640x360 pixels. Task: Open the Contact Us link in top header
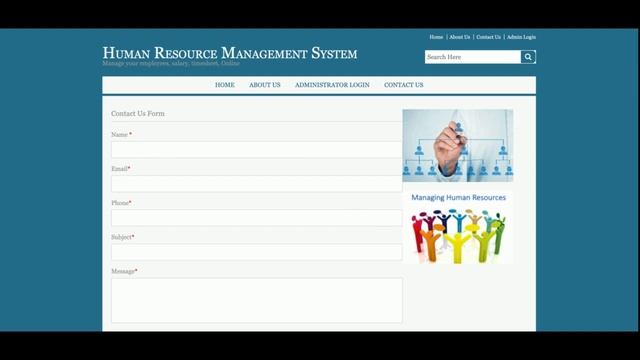click(x=488, y=37)
